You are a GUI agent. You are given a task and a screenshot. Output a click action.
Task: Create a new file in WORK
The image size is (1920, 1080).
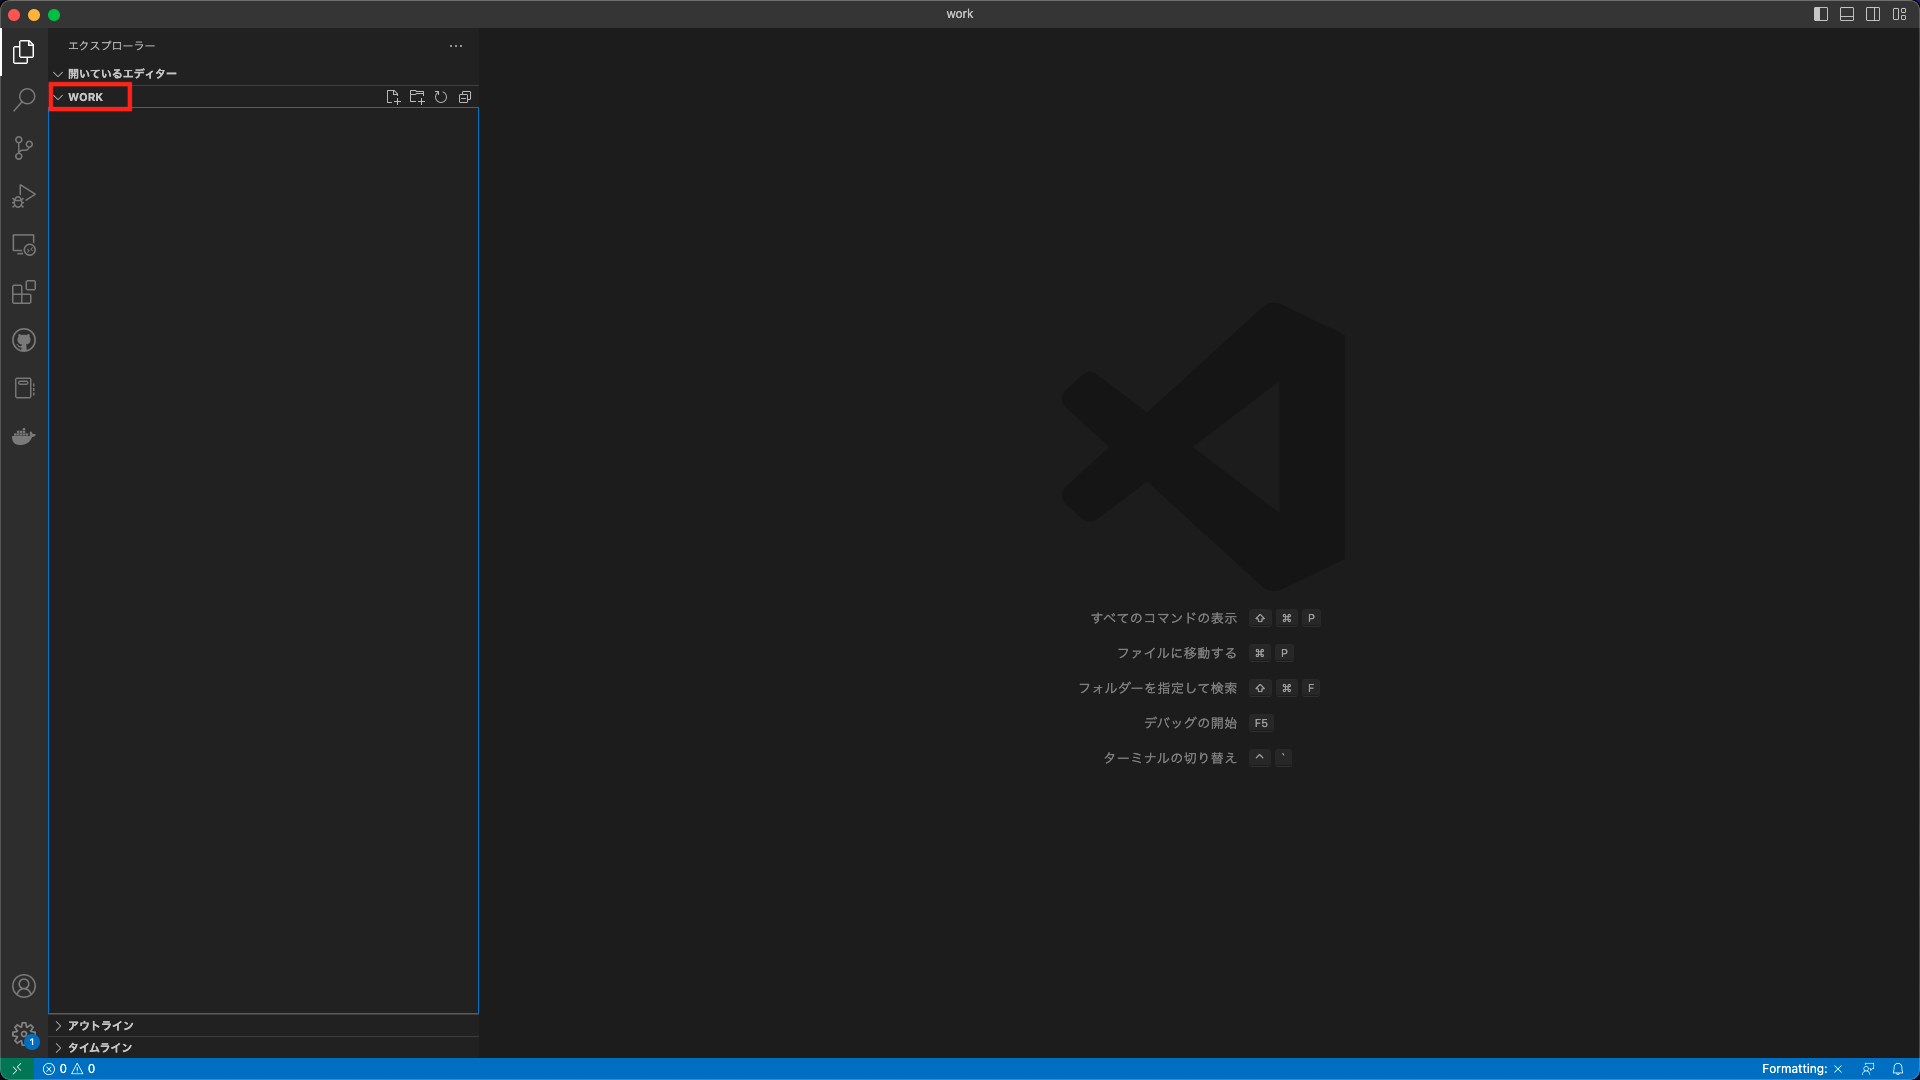[392, 96]
